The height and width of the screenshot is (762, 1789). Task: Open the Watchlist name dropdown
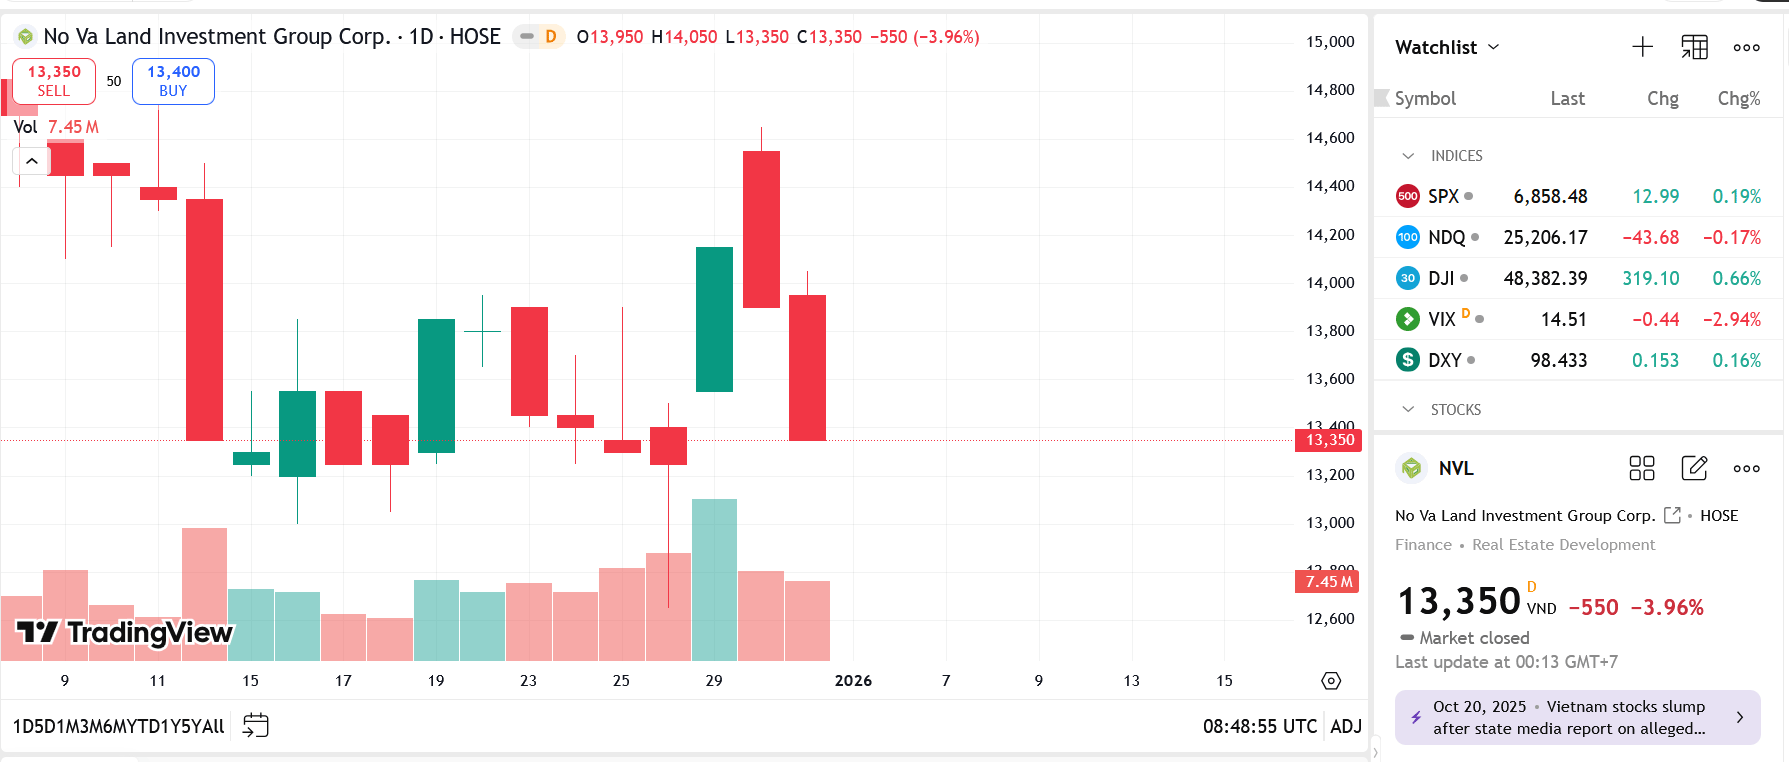pyautogui.click(x=1447, y=47)
